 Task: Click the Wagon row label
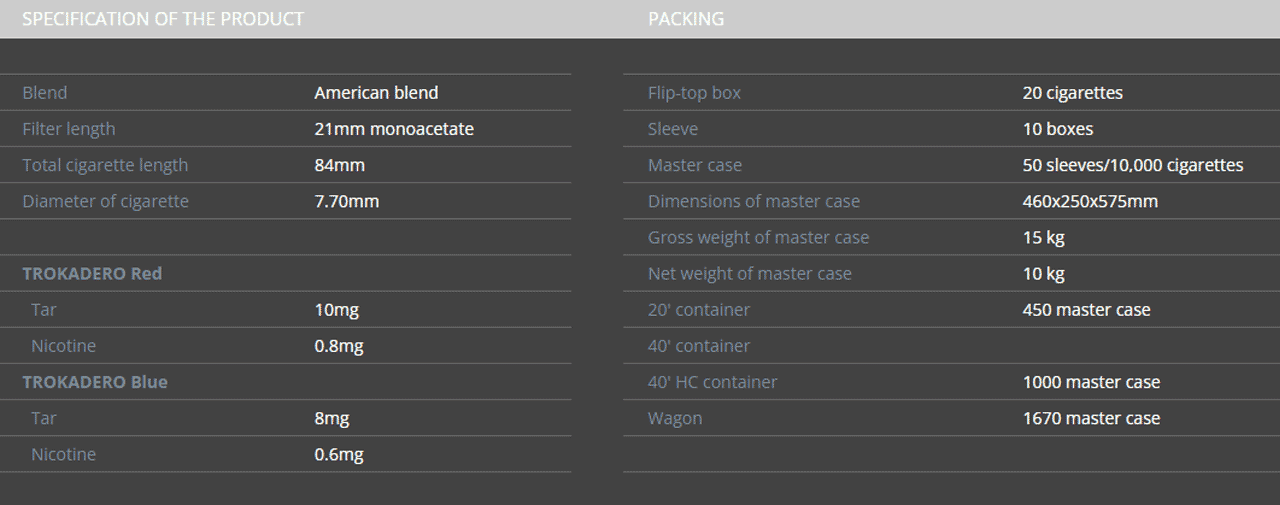675,418
